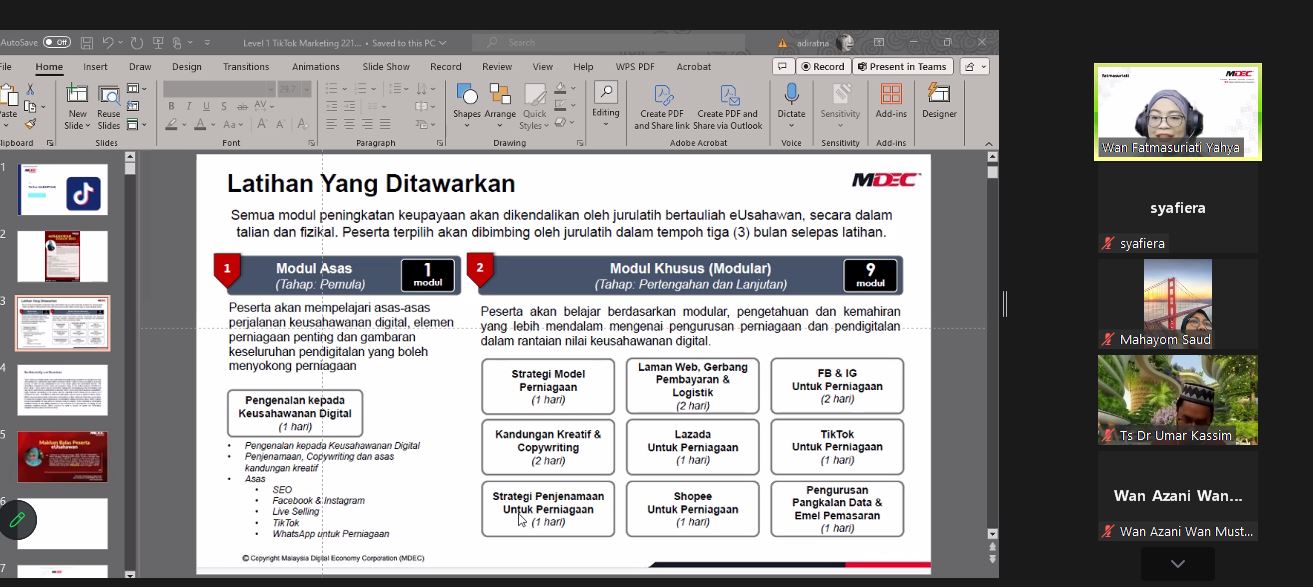Toggle Bold formatting
The image size is (1313, 587).
click(x=171, y=107)
